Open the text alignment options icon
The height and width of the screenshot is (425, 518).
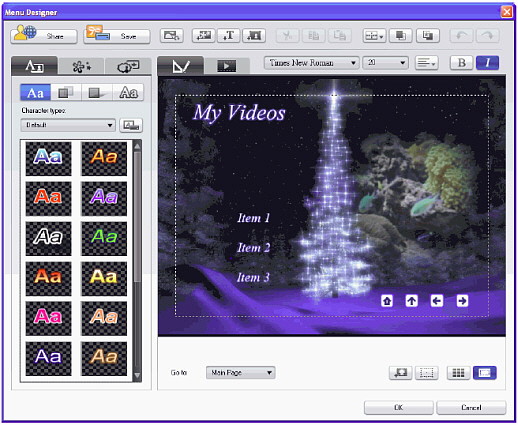(x=426, y=63)
